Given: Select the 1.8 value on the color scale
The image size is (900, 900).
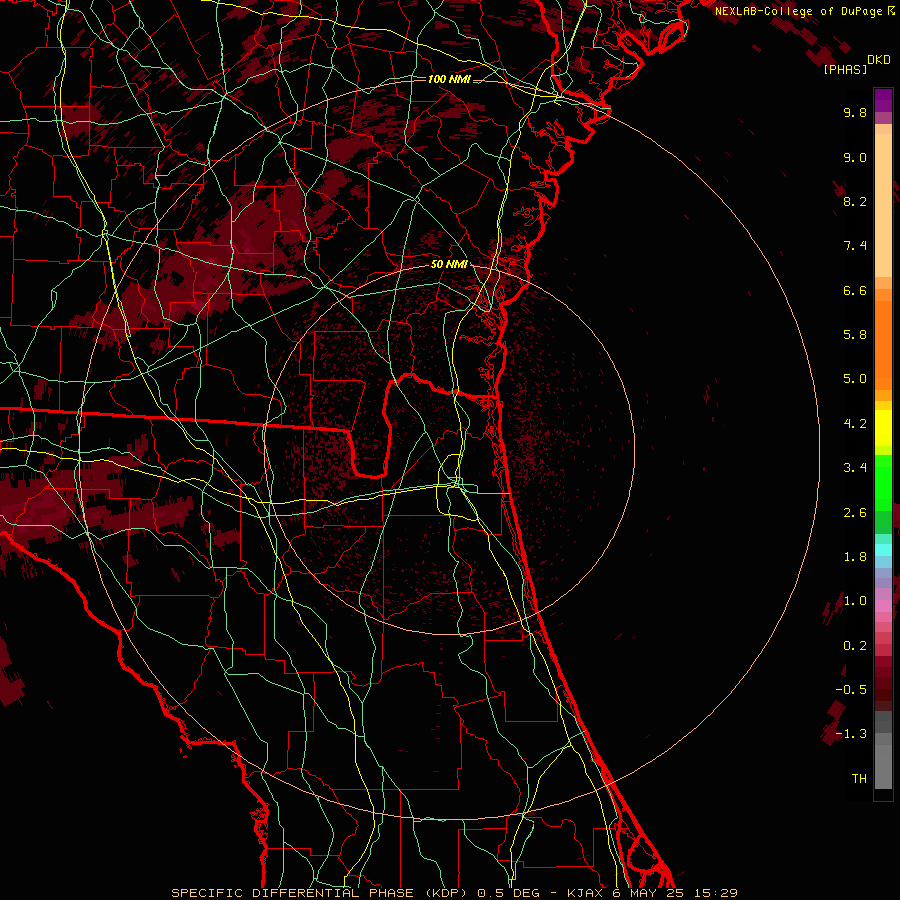Looking at the screenshot, I should [855, 557].
